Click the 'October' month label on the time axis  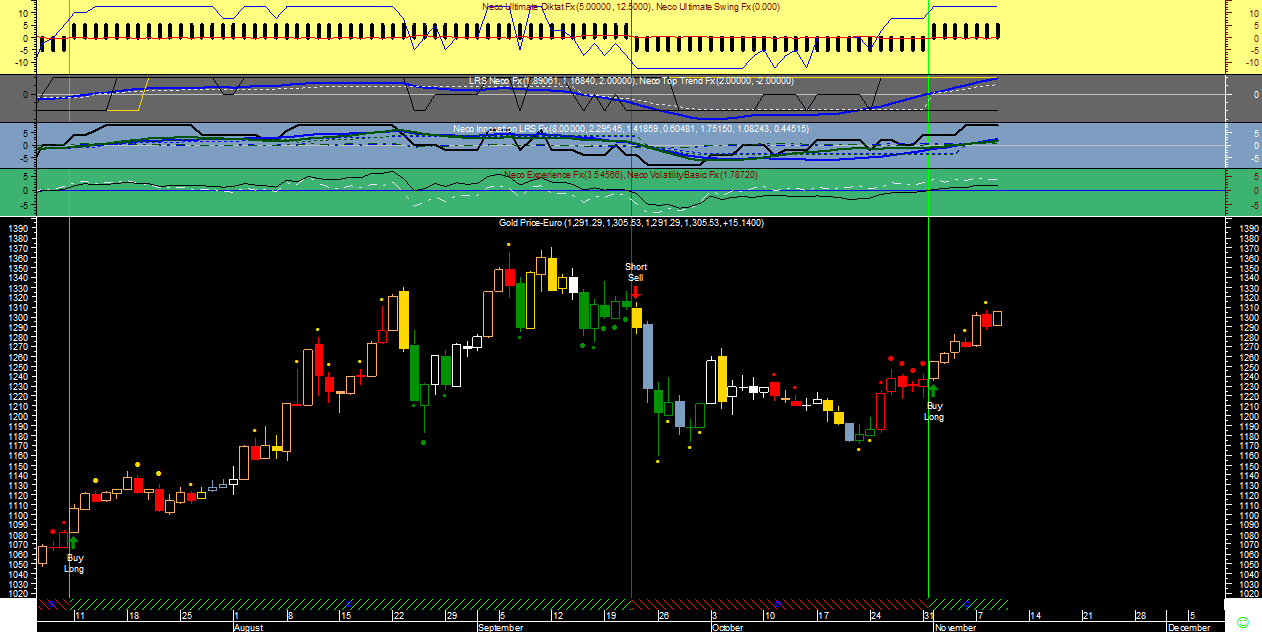(728, 627)
